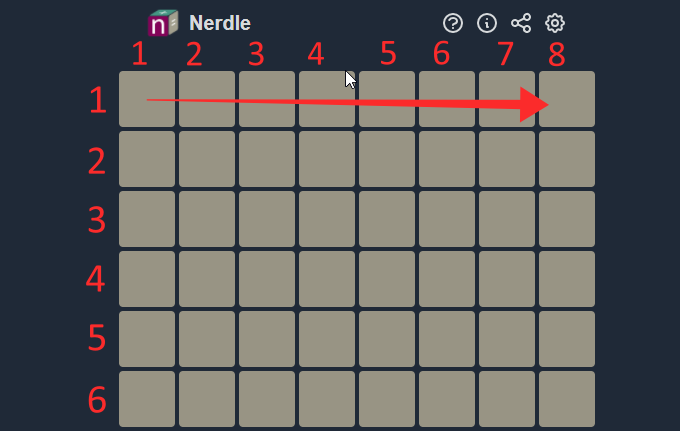The width and height of the screenshot is (680, 431).
Task: Open settings gear icon
Action: 555,23
